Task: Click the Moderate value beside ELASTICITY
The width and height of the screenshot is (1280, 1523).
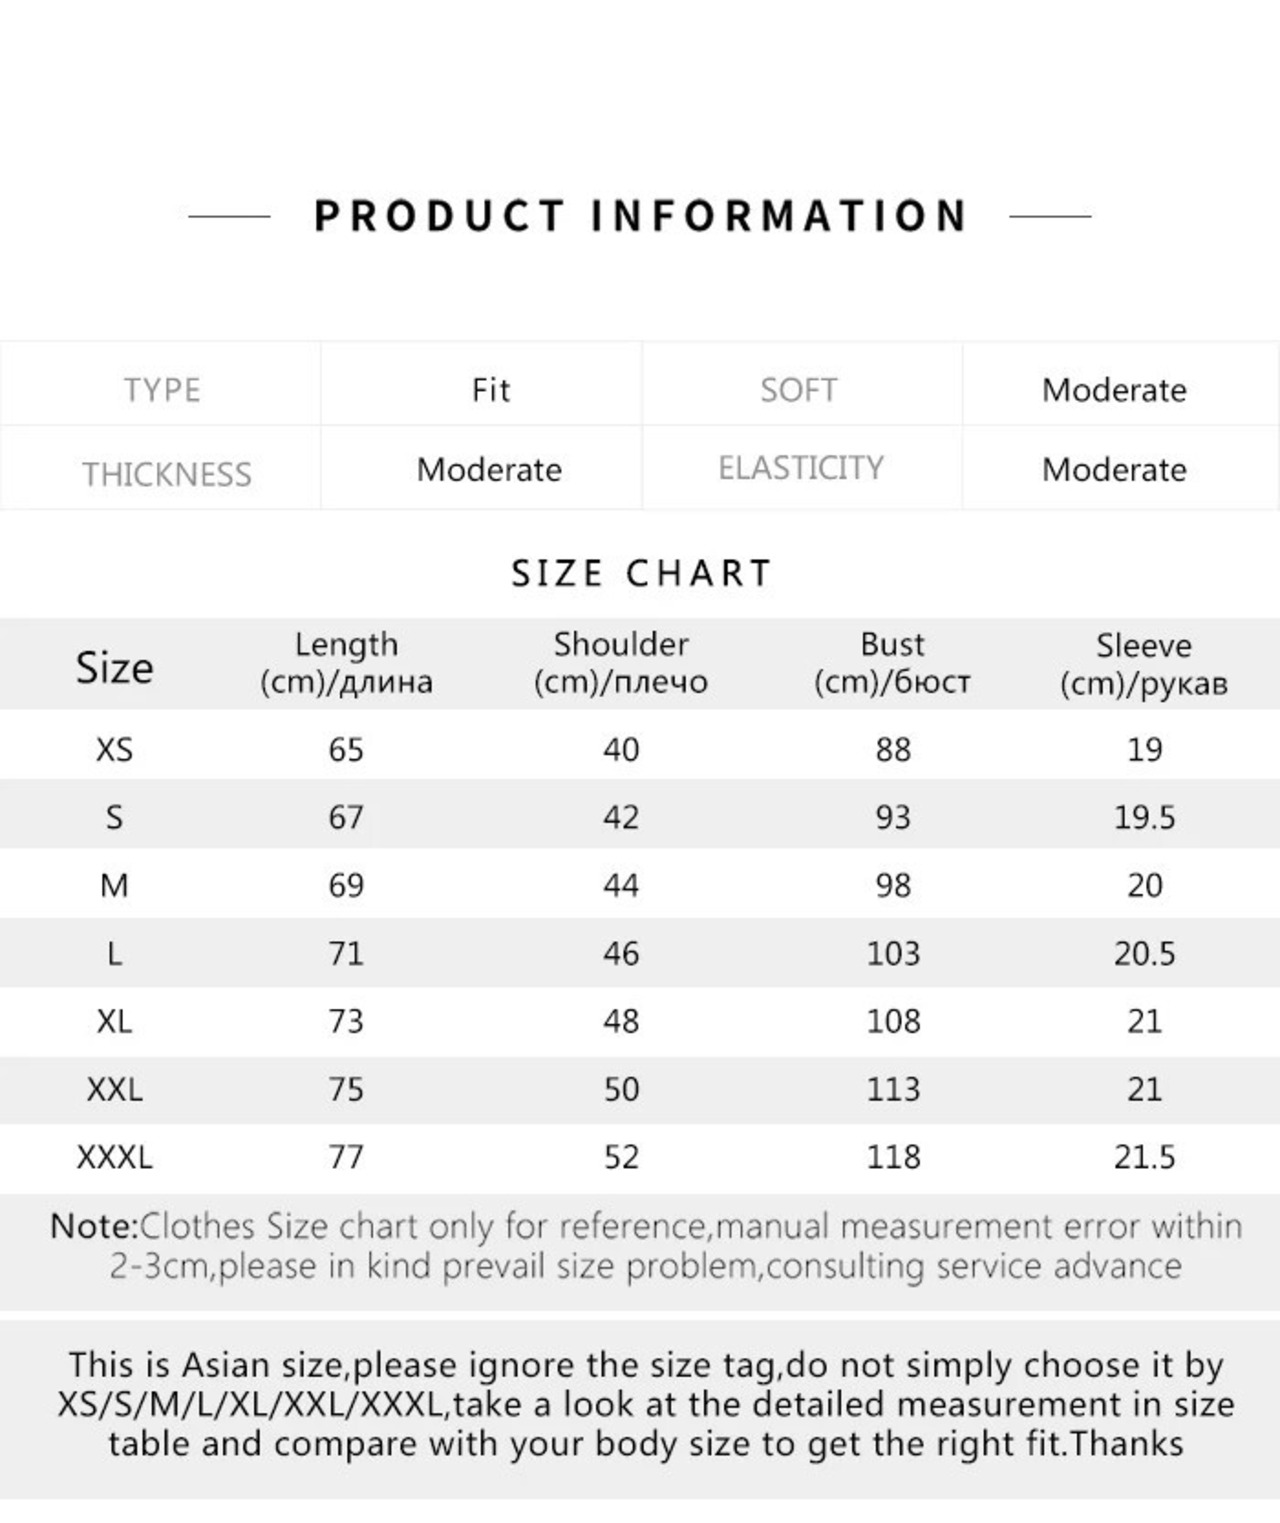Action: click(x=1114, y=469)
